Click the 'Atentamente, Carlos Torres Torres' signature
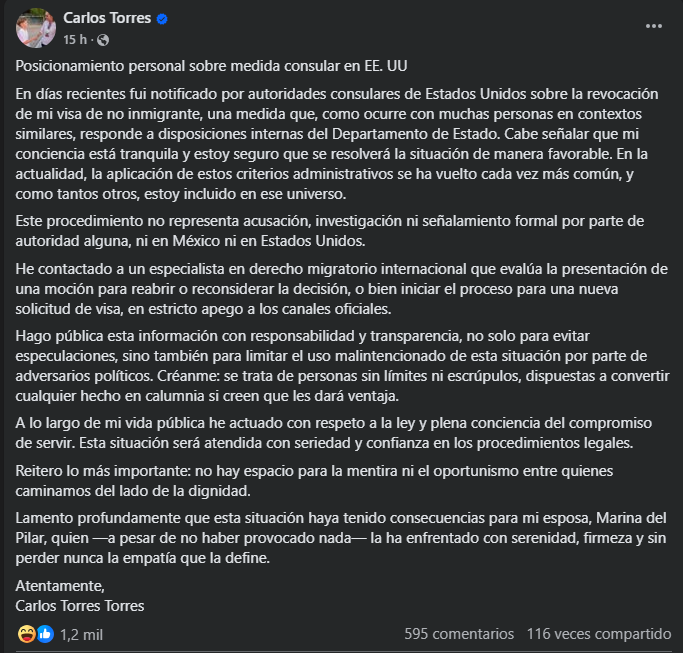 82,594
